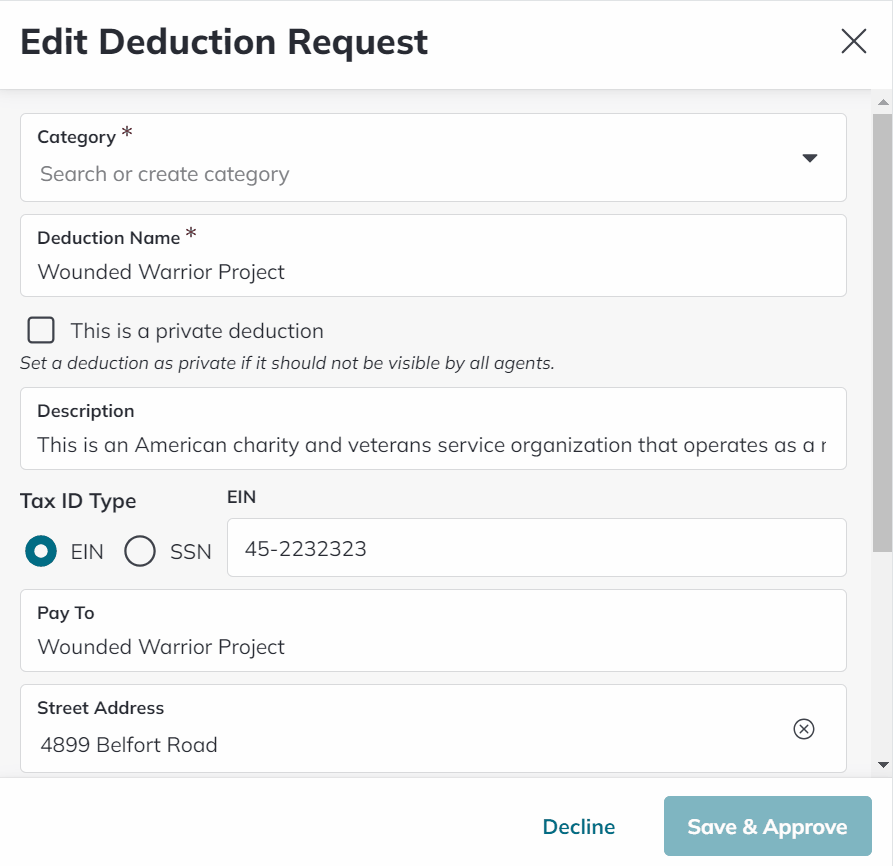Click the circled X icon beside Belfort Road
Screen dimensions: 893x866
point(804,729)
